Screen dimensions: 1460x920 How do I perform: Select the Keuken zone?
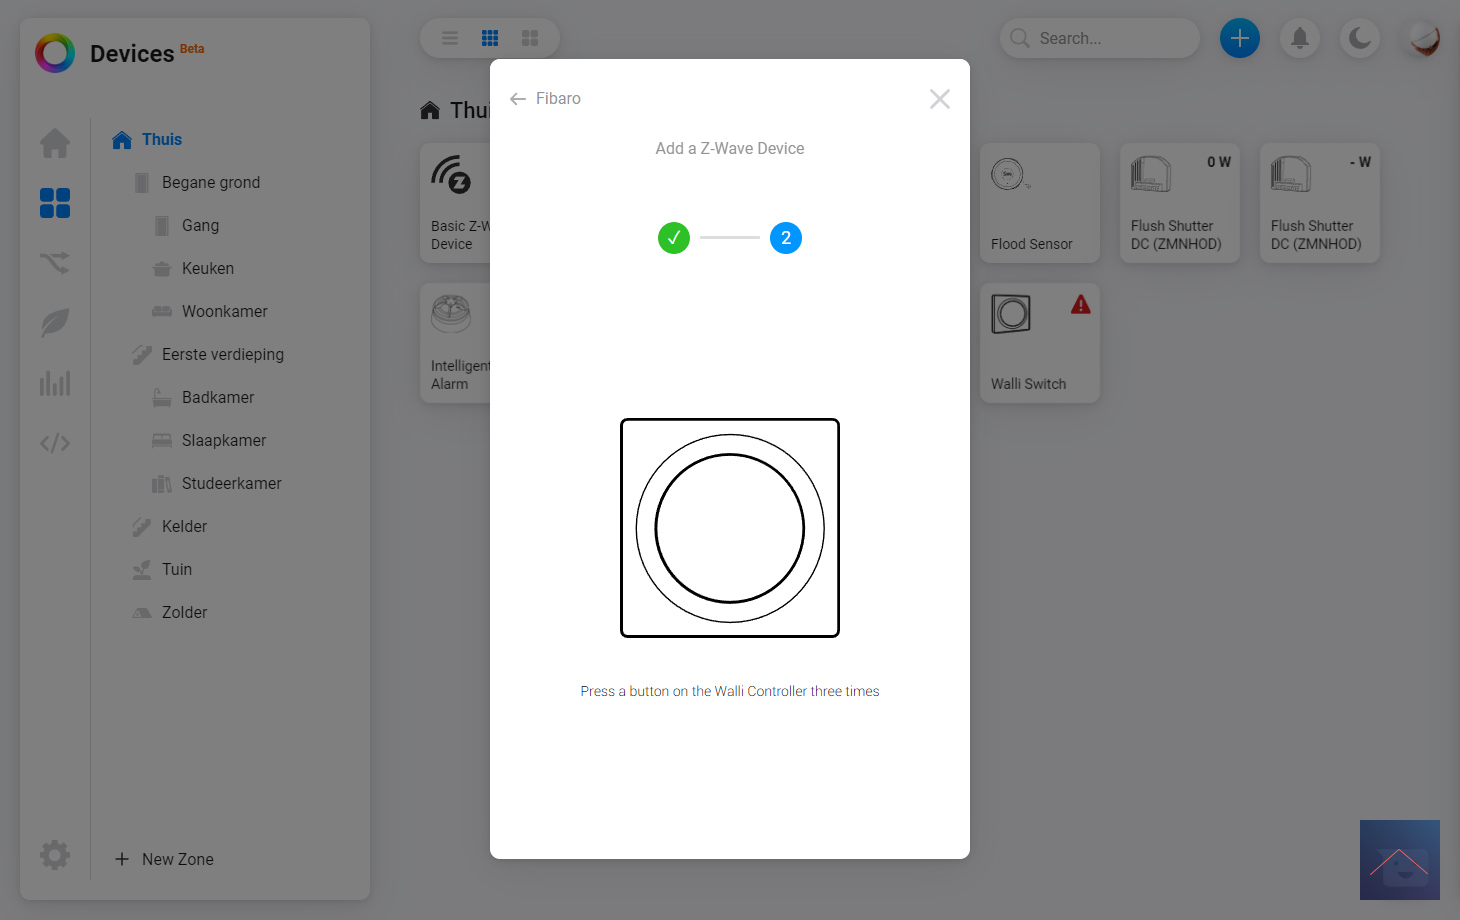click(193, 268)
